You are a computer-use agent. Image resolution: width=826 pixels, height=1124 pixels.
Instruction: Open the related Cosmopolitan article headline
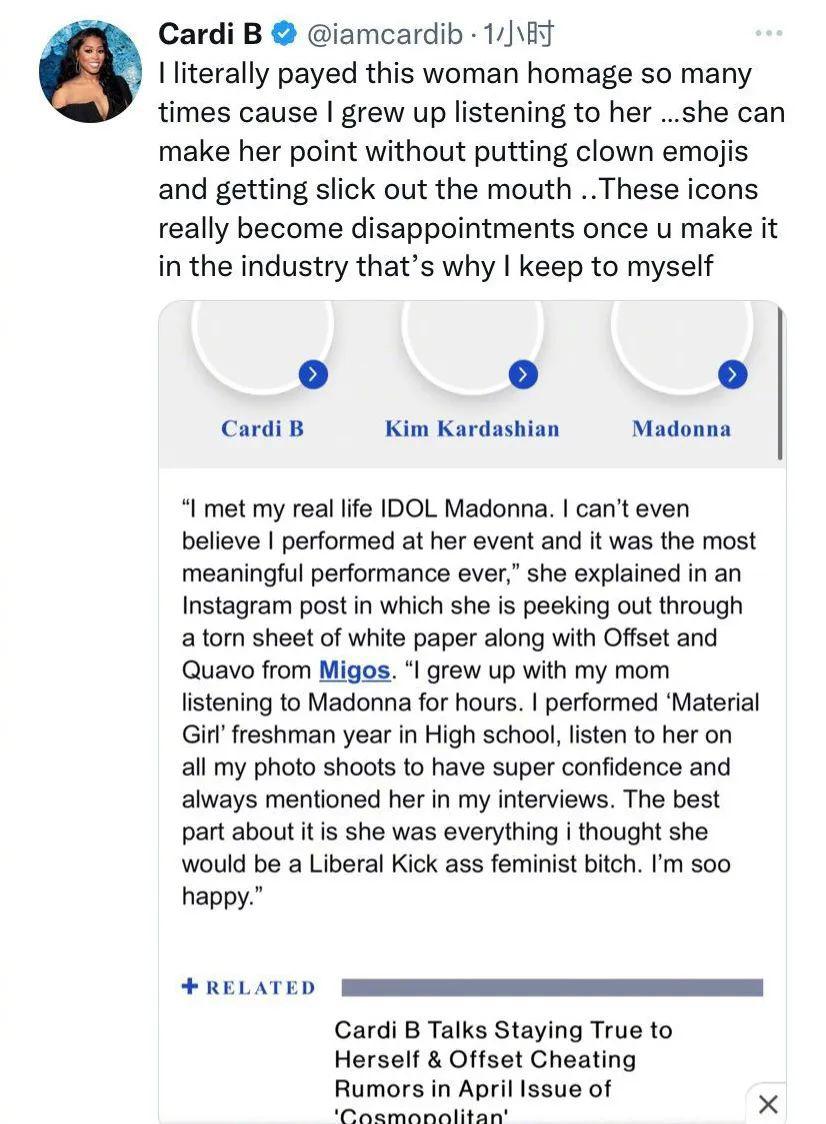point(503,1073)
